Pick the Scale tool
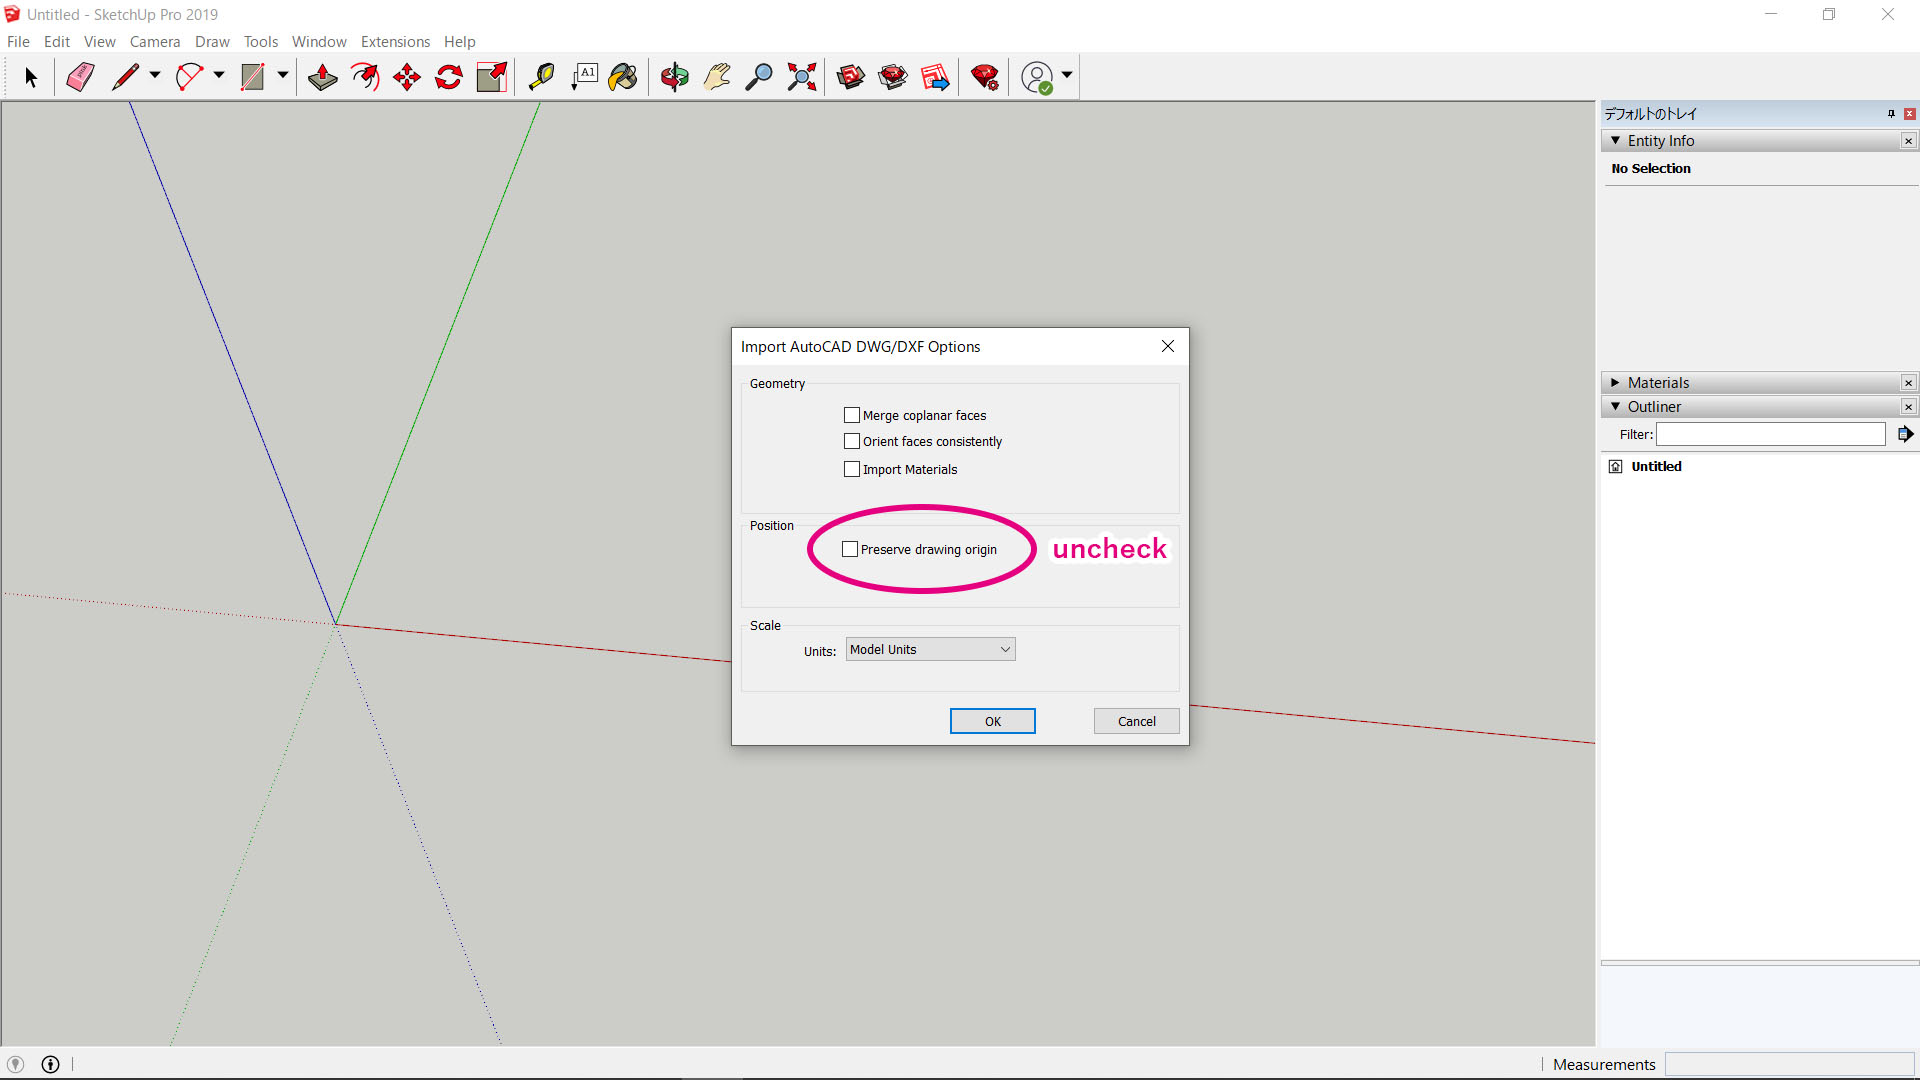The height and width of the screenshot is (1080, 1920). (492, 77)
